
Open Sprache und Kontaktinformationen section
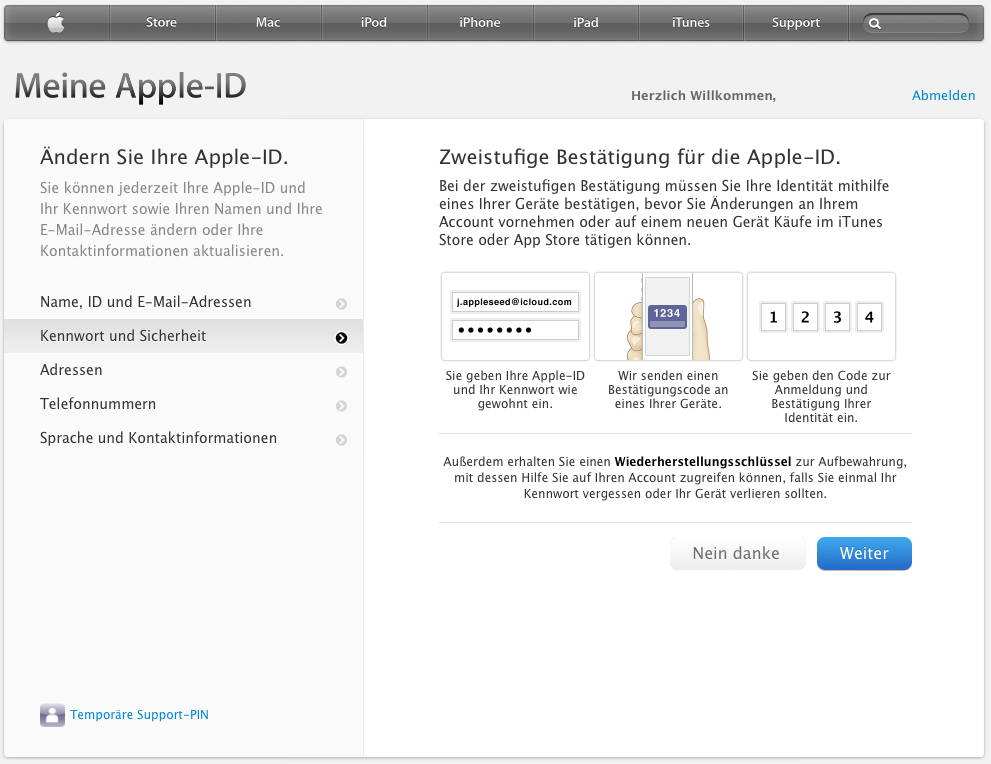(183, 439)
